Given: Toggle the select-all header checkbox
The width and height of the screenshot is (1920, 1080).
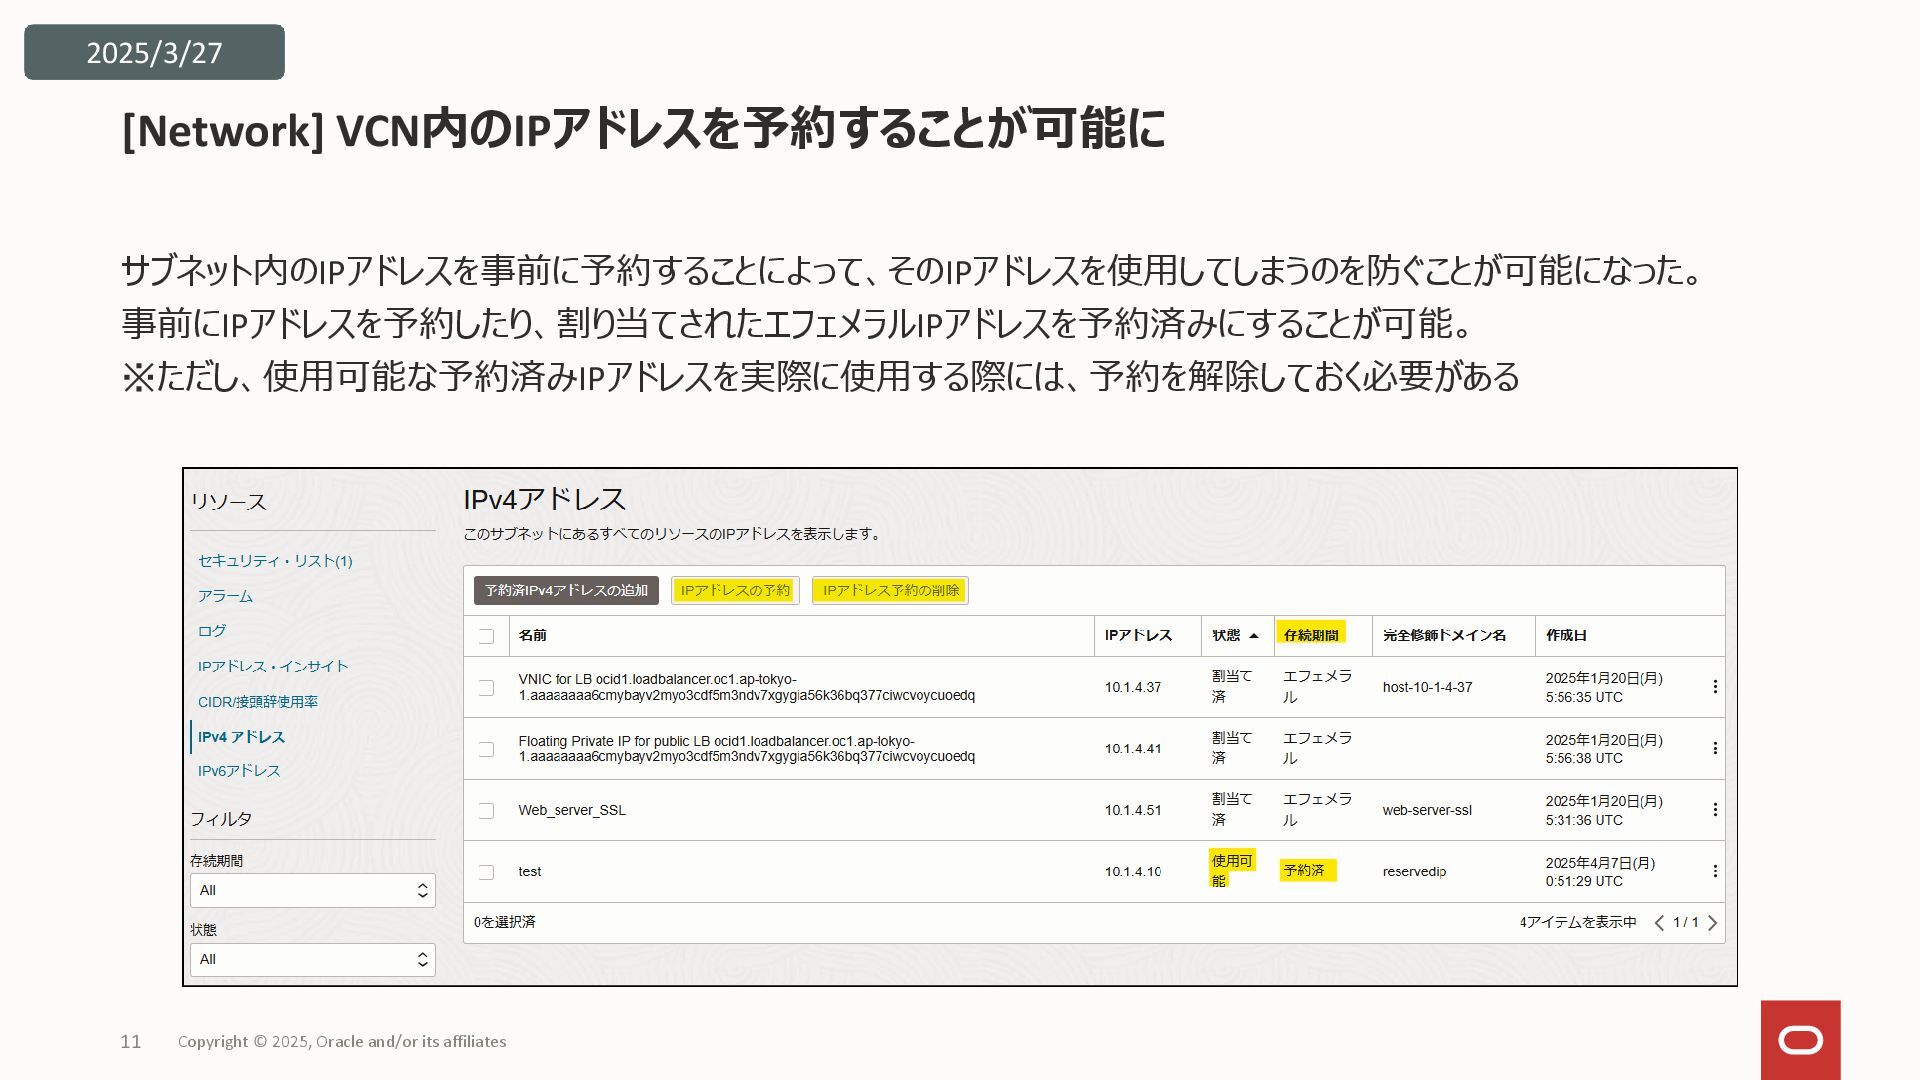Looking at the screenshot, I should tap(486, 636).
